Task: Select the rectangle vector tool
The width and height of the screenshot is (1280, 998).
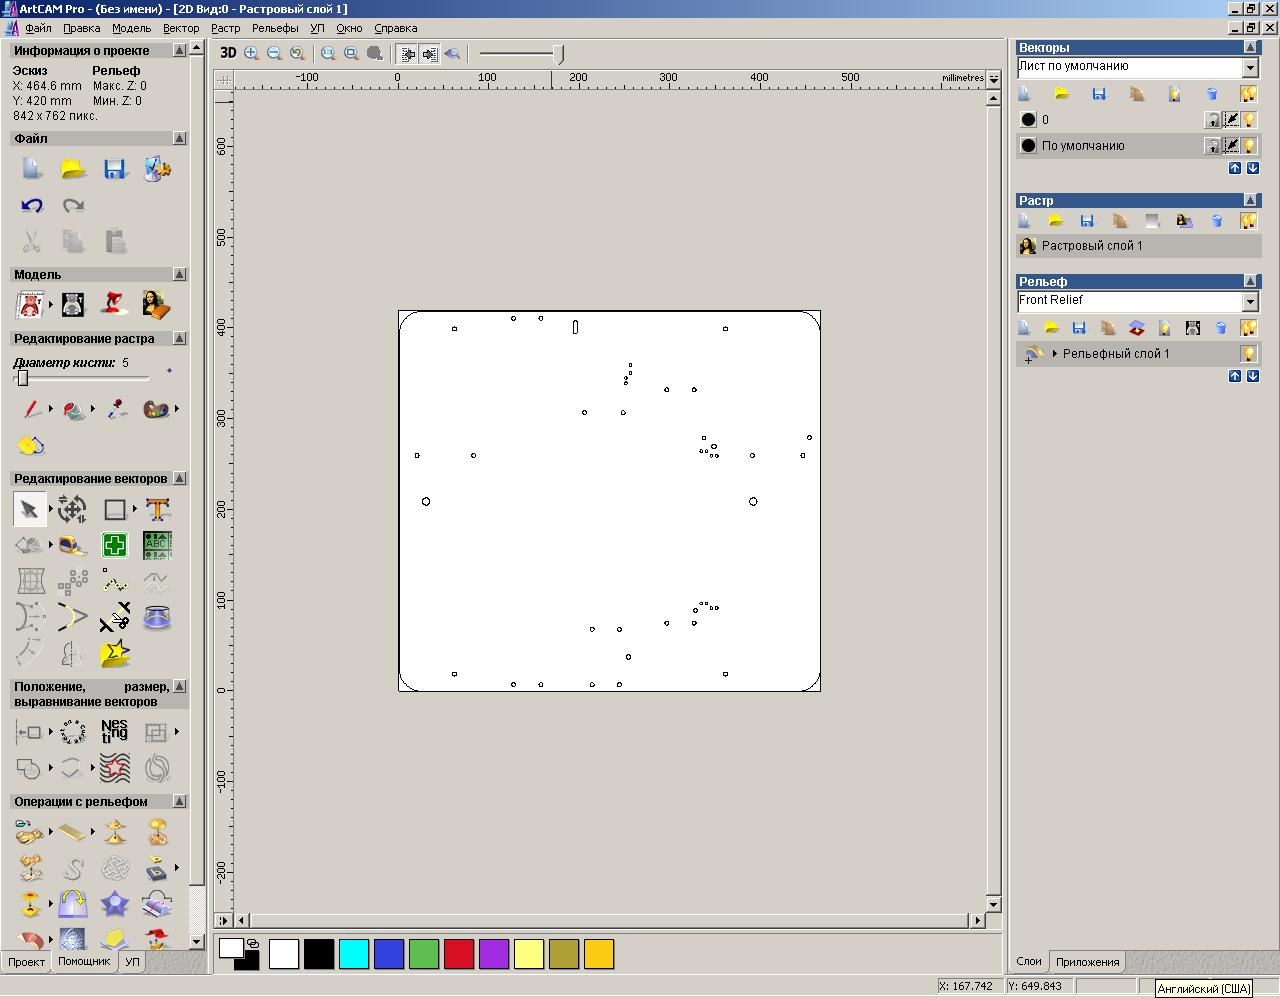Action: 115,509
